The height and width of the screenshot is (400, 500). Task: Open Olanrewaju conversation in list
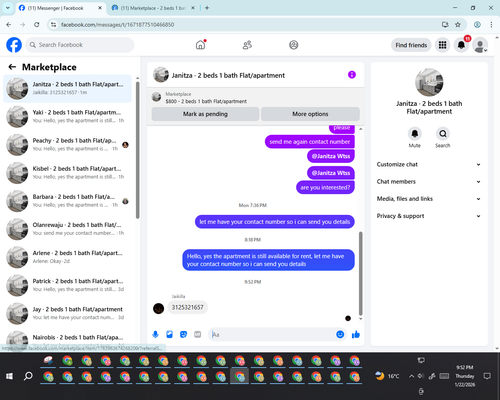coord(67,229)
